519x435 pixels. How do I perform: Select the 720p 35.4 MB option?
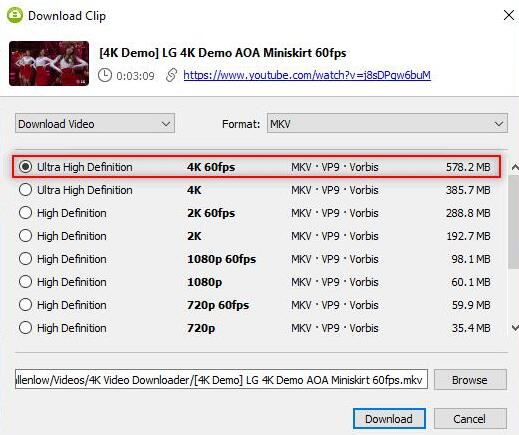tap(256, 328)
